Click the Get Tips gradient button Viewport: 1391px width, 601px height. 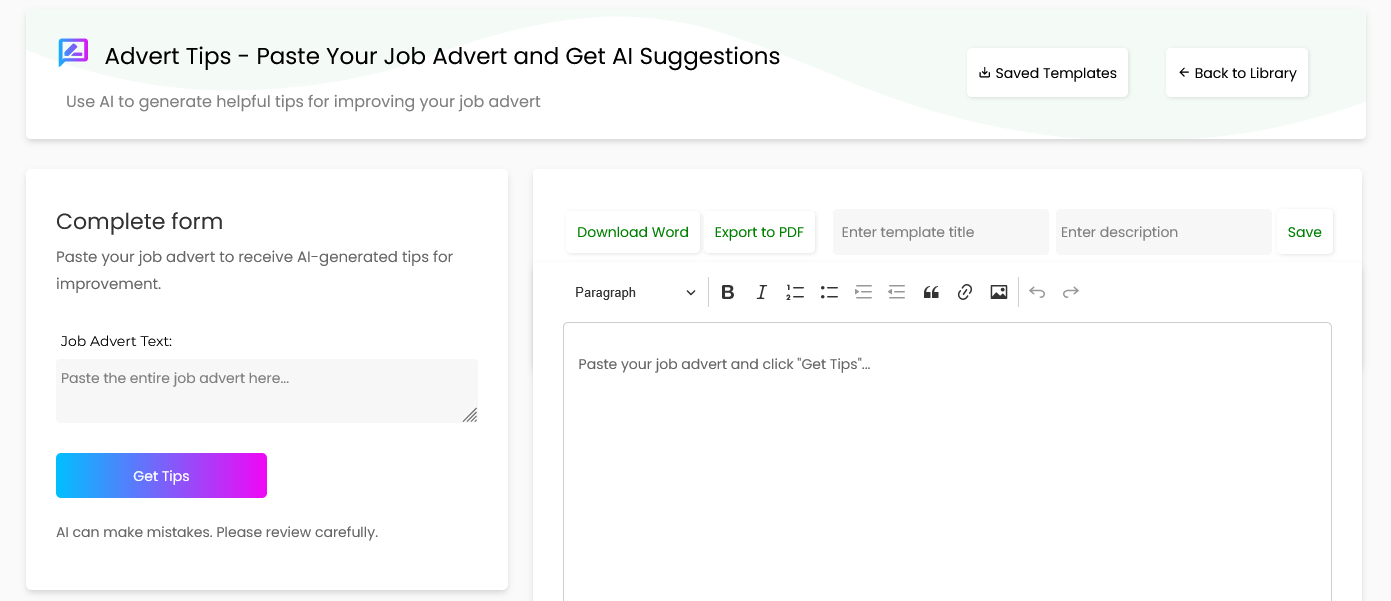pyautogui.click(x=161, y=476)
